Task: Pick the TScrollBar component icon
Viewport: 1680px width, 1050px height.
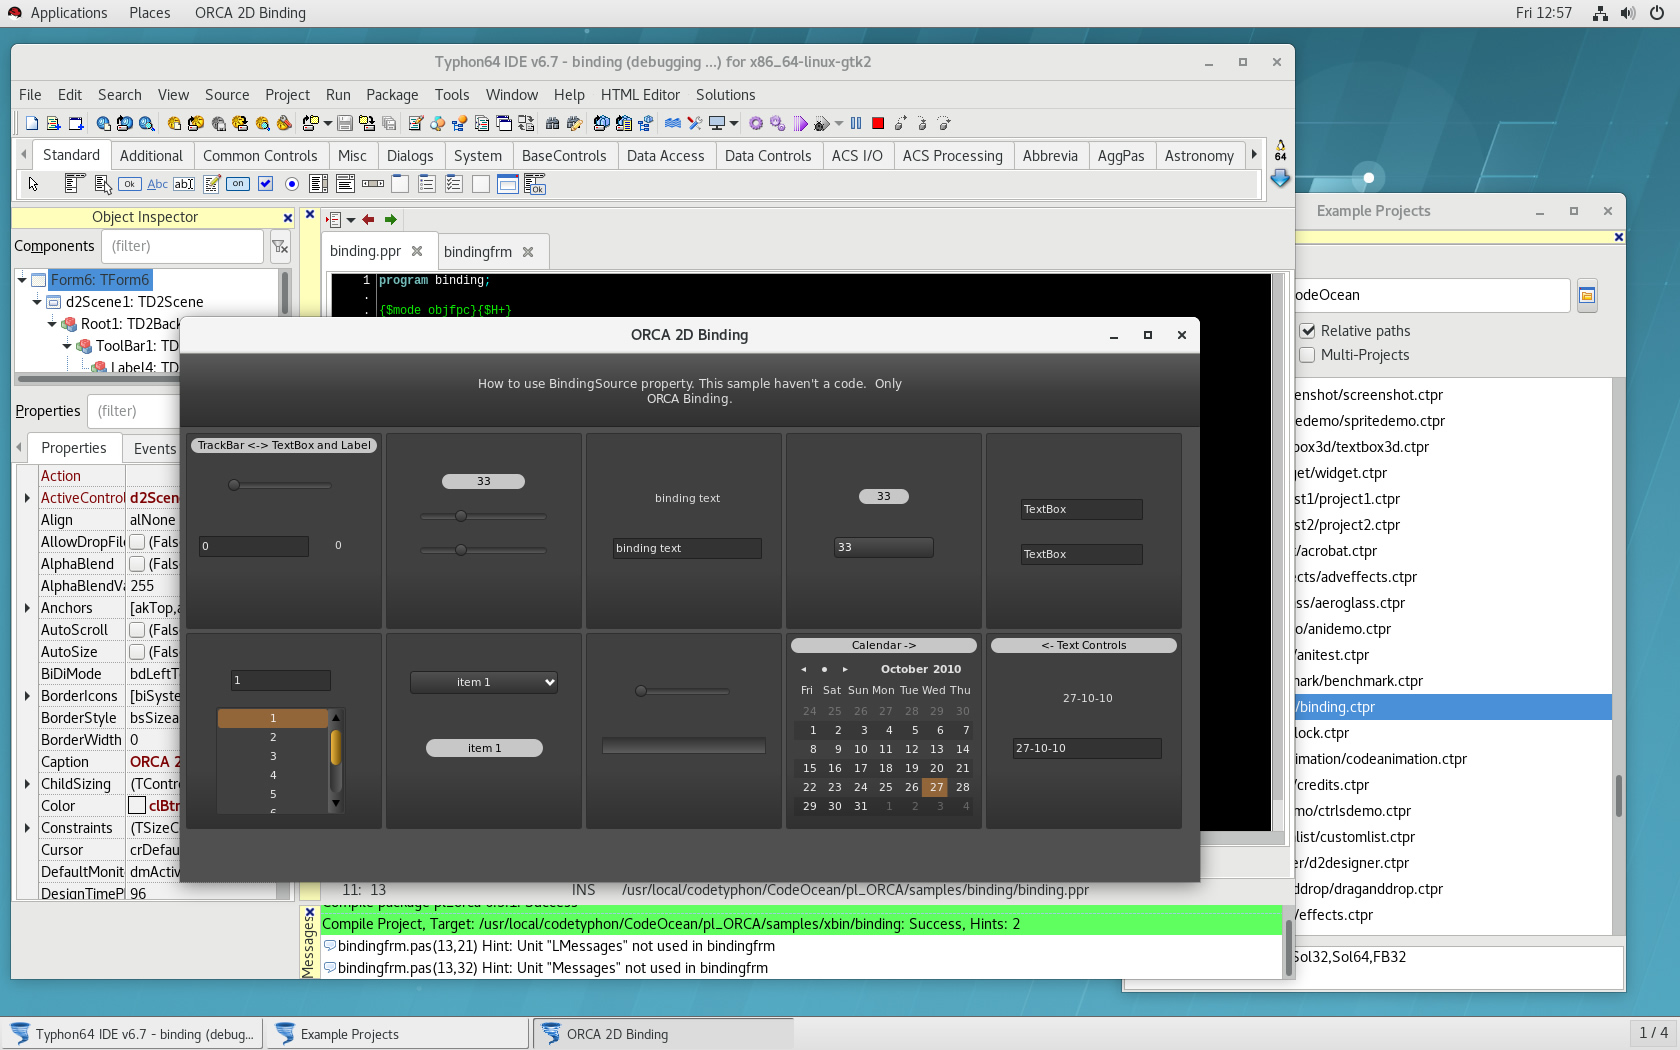Action: tap(373, 184)
